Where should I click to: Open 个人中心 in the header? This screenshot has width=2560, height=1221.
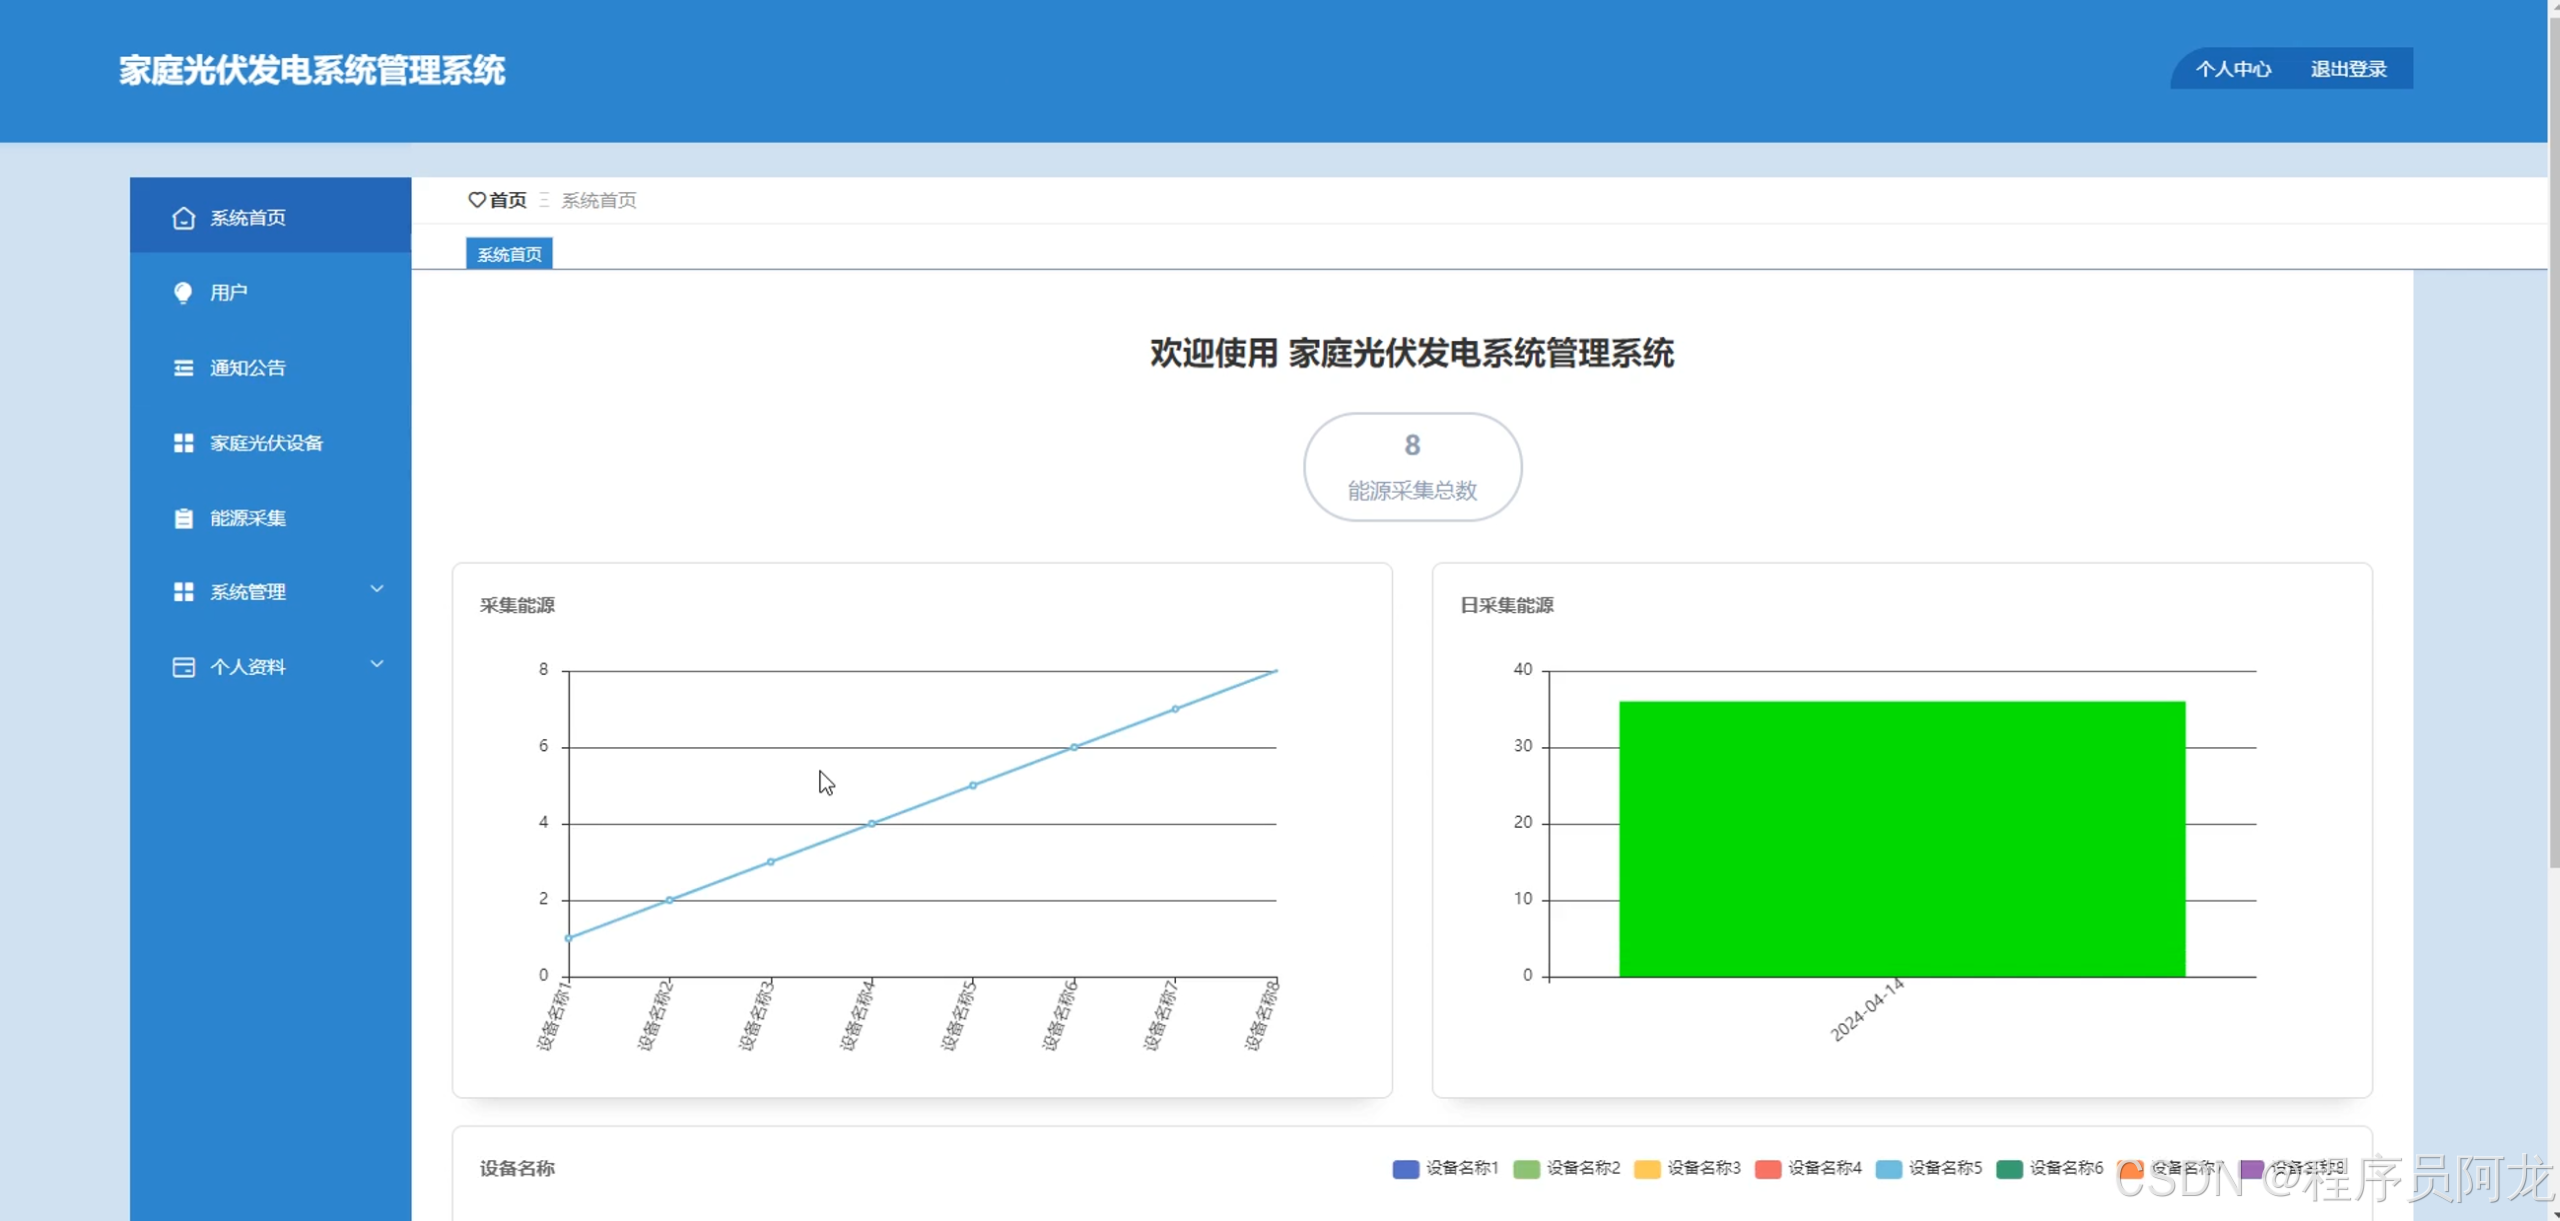2233,69
